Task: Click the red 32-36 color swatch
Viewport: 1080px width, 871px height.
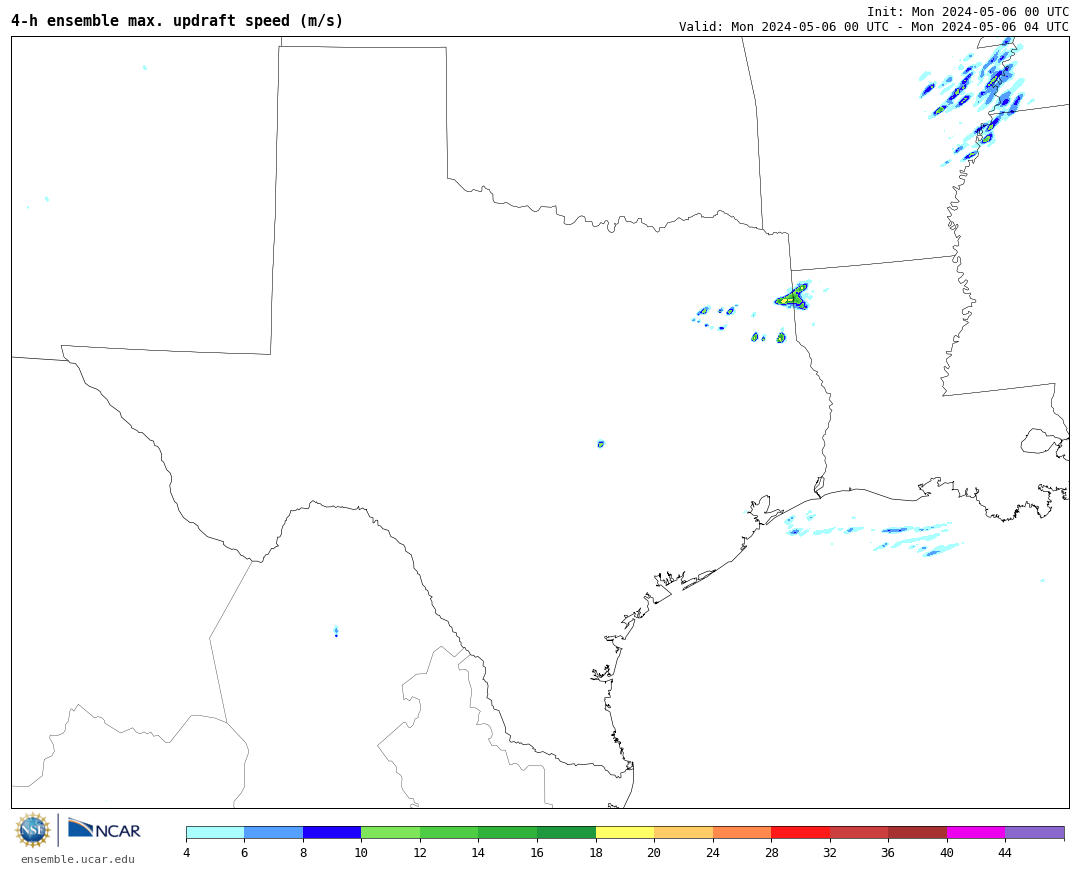Action: (859, 832)
